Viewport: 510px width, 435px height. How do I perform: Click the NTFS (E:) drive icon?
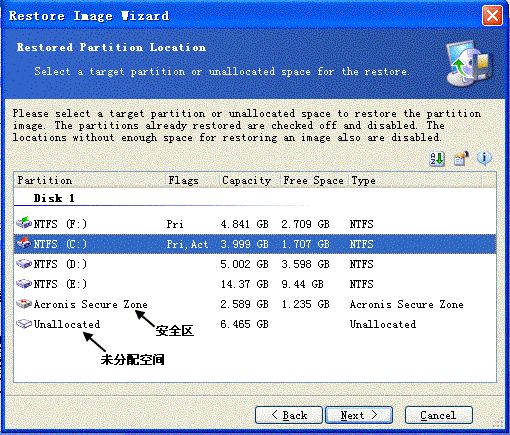coord(24,284)
